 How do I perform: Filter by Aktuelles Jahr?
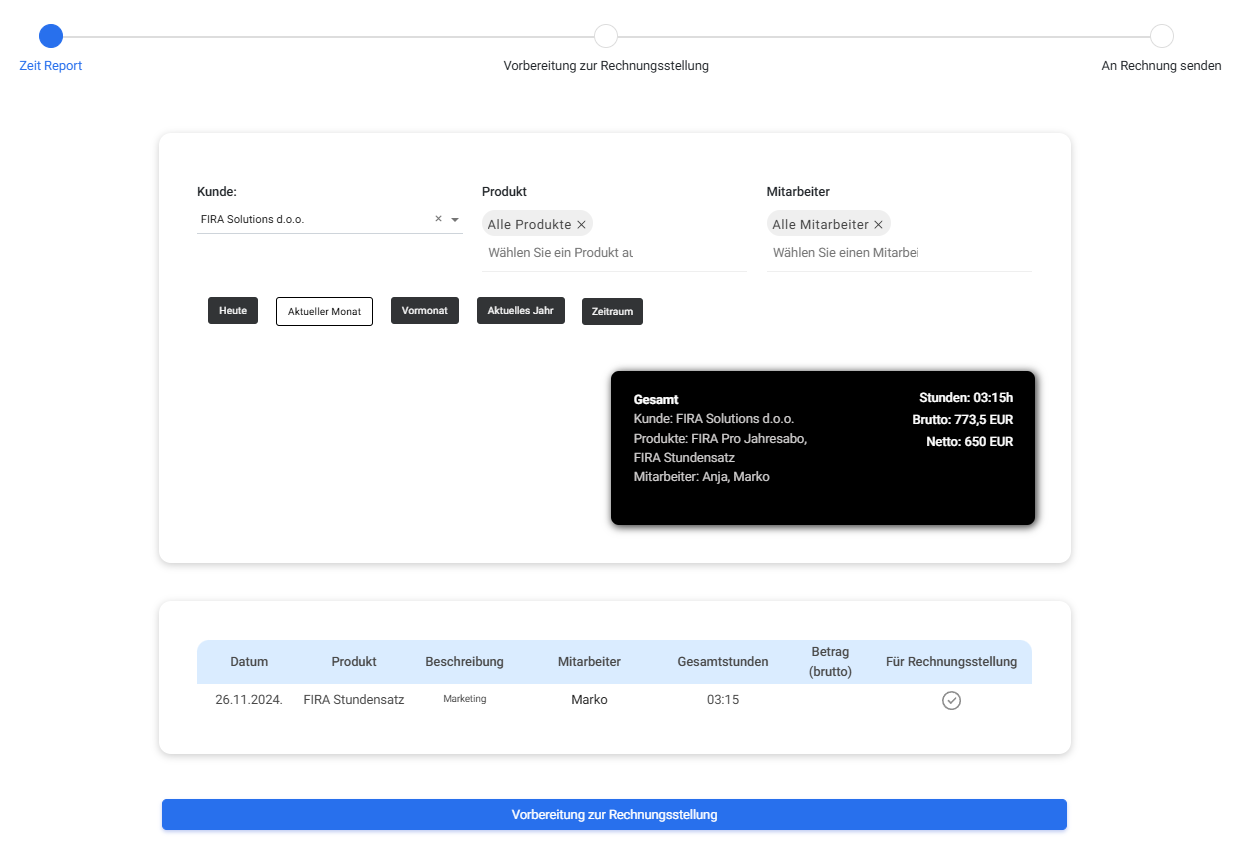coord(521,310)
